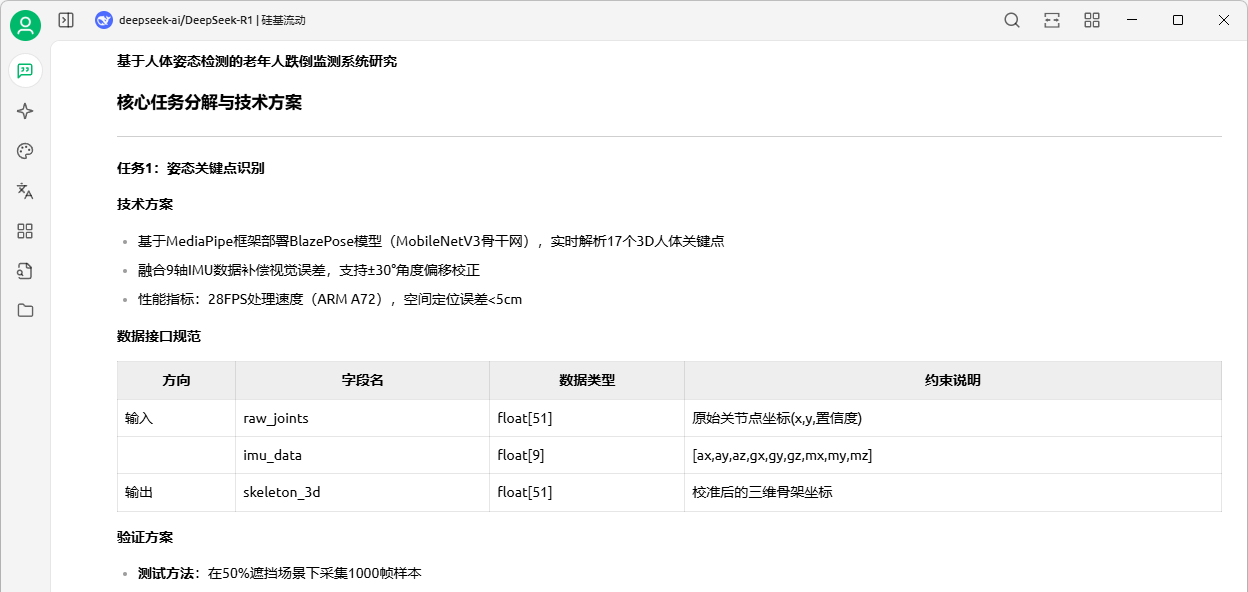Minimize the application window
This screenshot has height=592, width=1248.
(x=1132, y=20)
